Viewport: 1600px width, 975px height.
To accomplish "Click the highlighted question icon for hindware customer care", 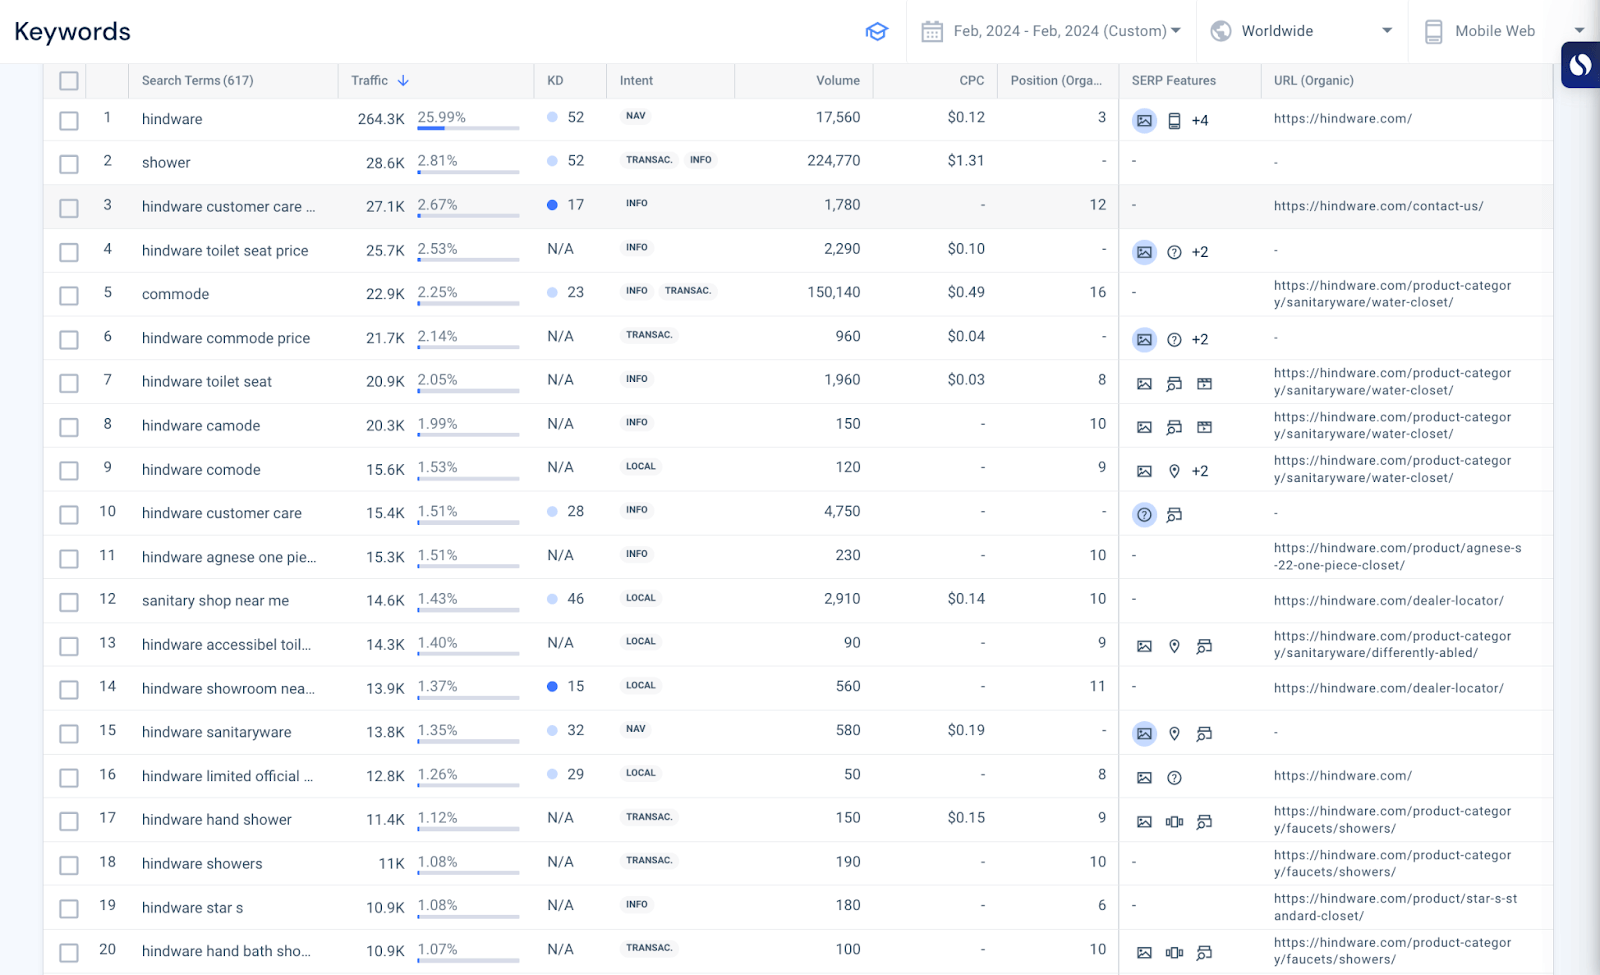I will pos(1144,515).
